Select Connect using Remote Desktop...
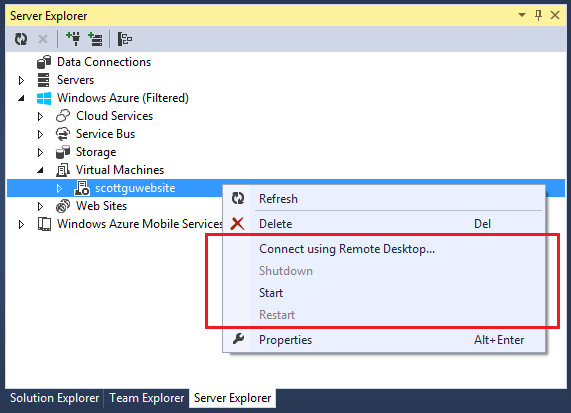 click(384, 249)
